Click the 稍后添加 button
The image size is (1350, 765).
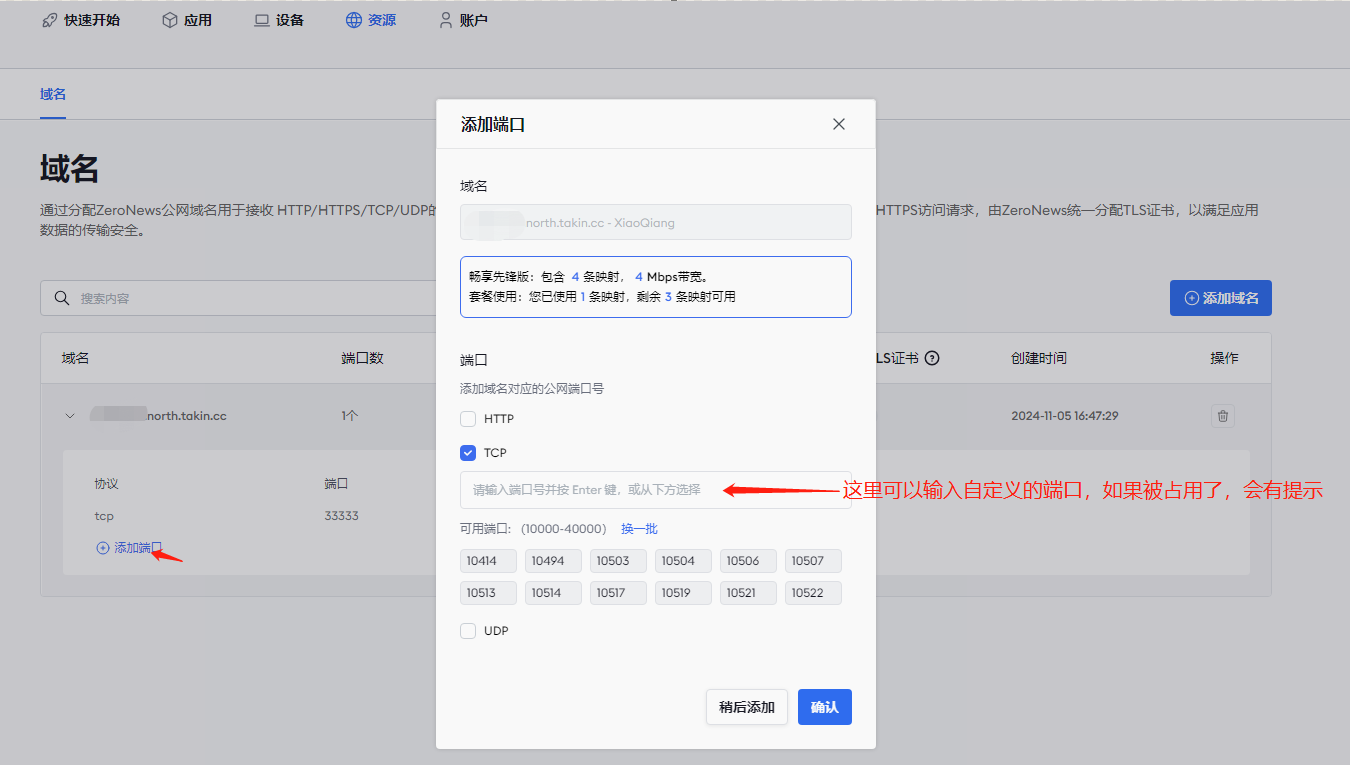click(747, 707)
